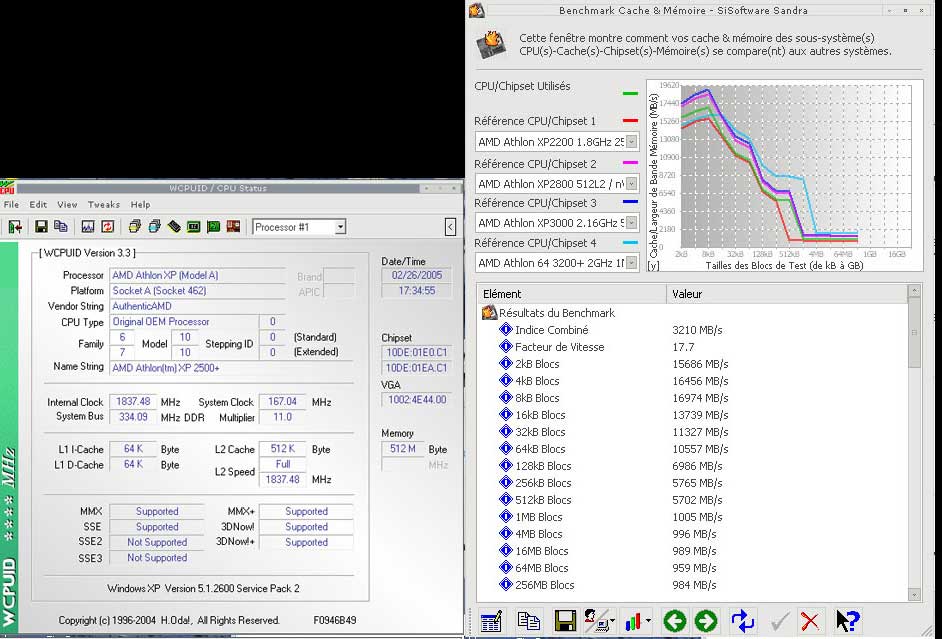The image size is (942, 639).
Task: Open Reference 3 AMD Athlon XP3000 dropdown
Action: pyautogui.click(x=631, y=223)
